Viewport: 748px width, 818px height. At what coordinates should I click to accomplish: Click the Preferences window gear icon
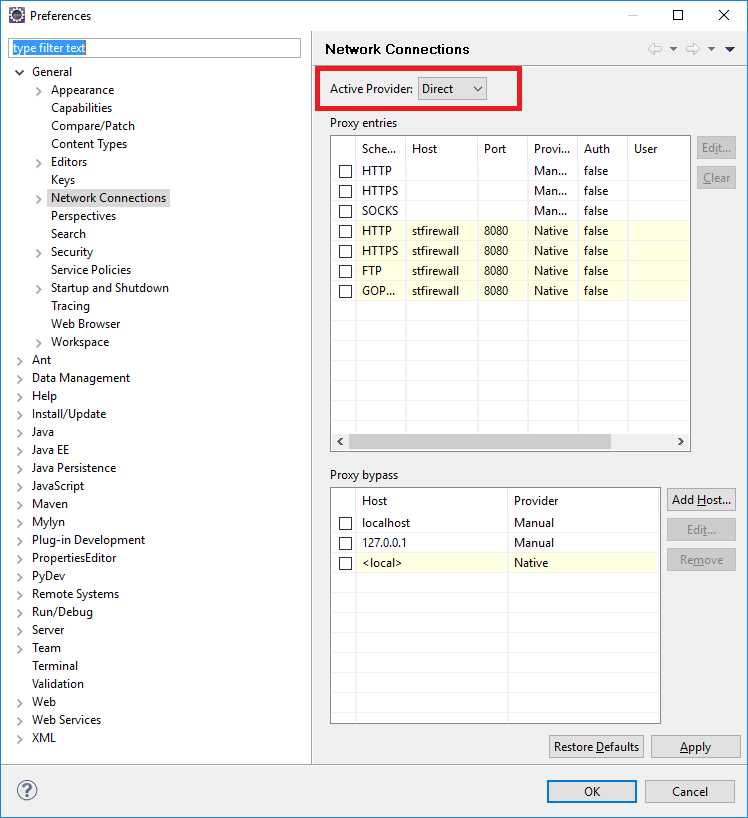click(17, 15)
